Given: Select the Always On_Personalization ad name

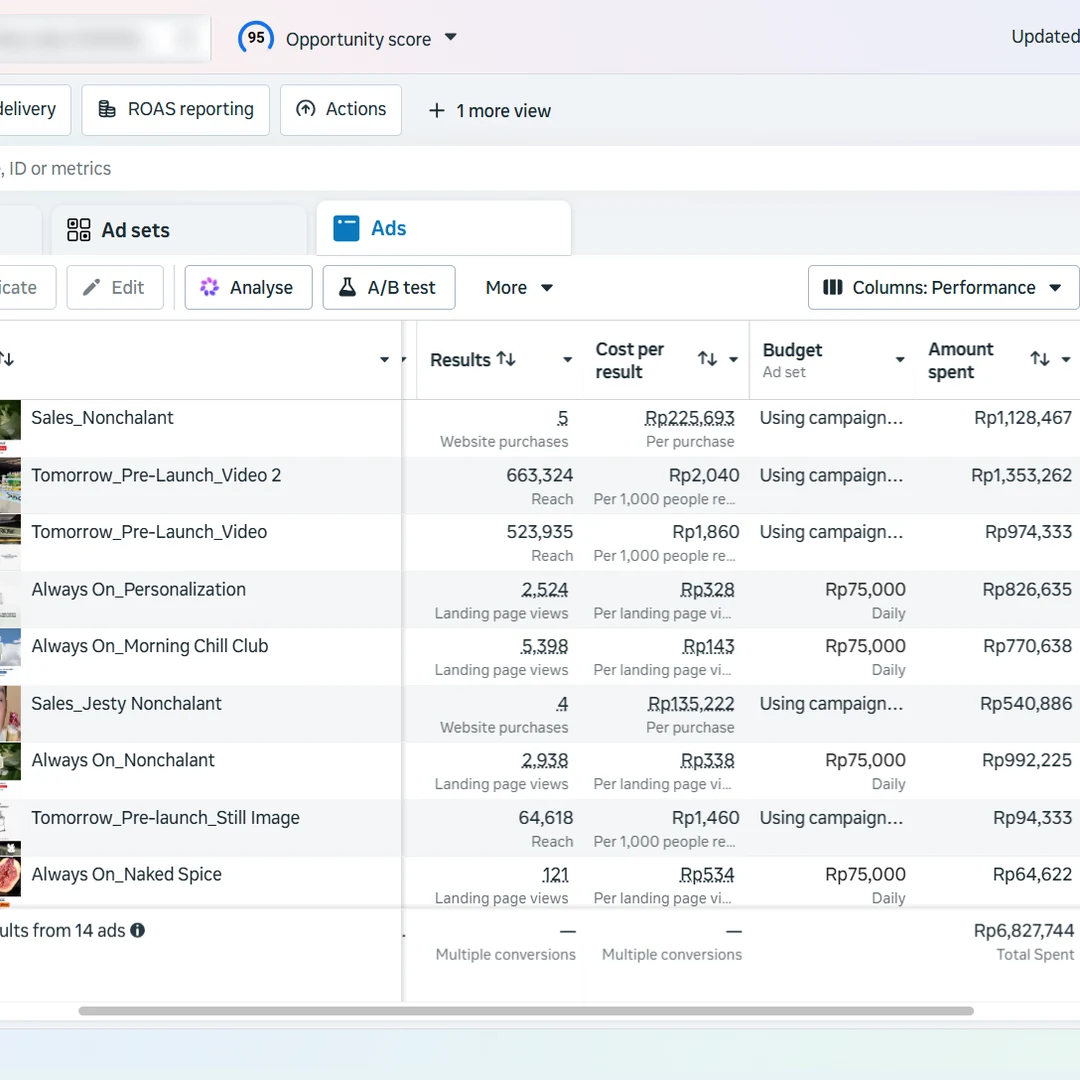Looking at the screenshot, I should pyautogui.click(x=138, y=590).
